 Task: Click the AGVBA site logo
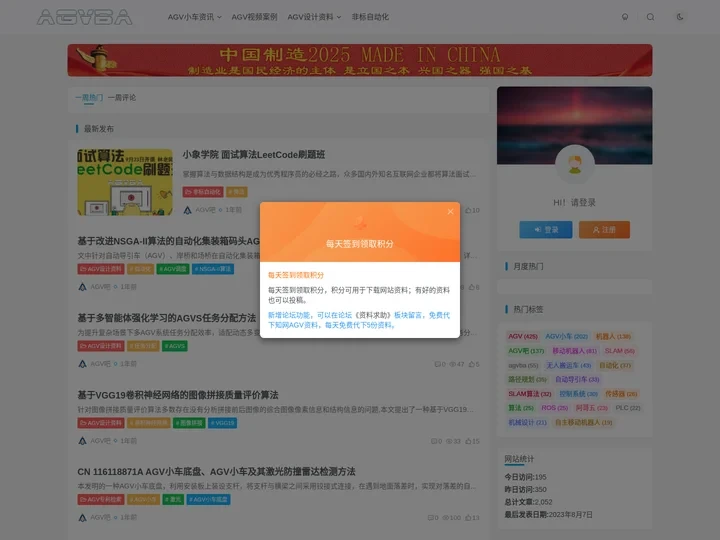pyautogui.click(x=84, y=17)
